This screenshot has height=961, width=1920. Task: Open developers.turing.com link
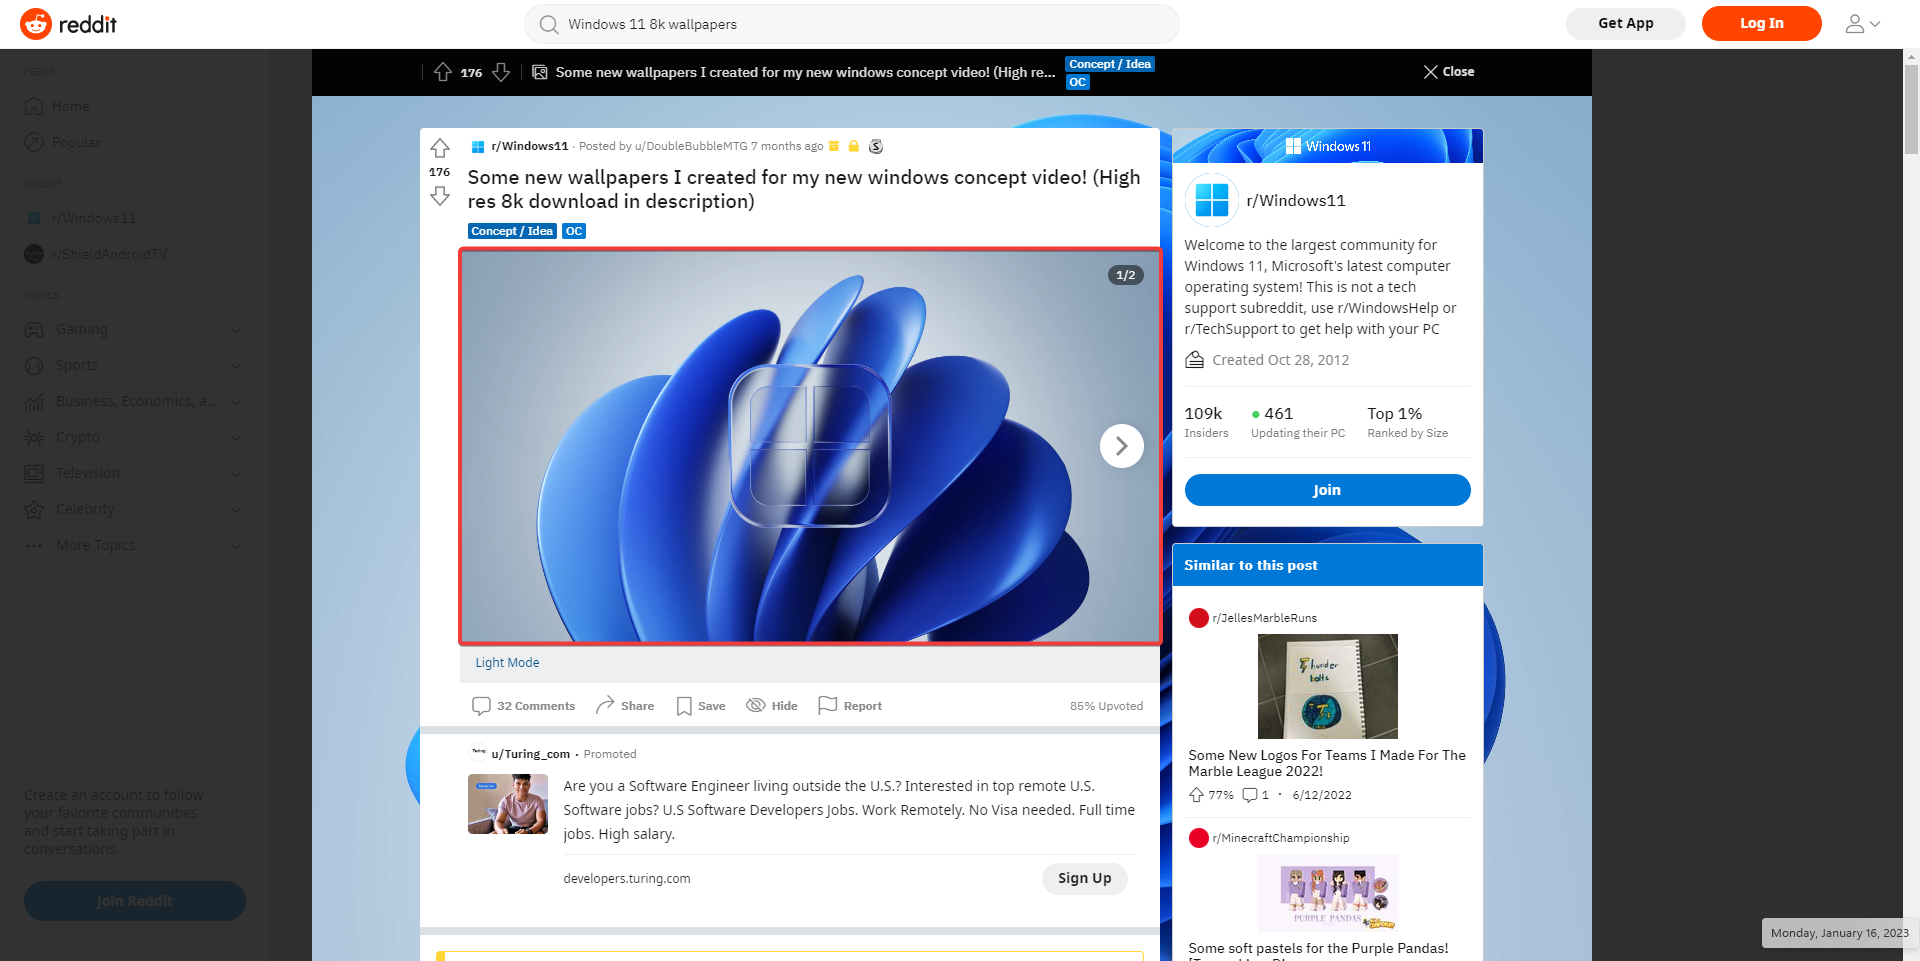(x=626, y=879)
